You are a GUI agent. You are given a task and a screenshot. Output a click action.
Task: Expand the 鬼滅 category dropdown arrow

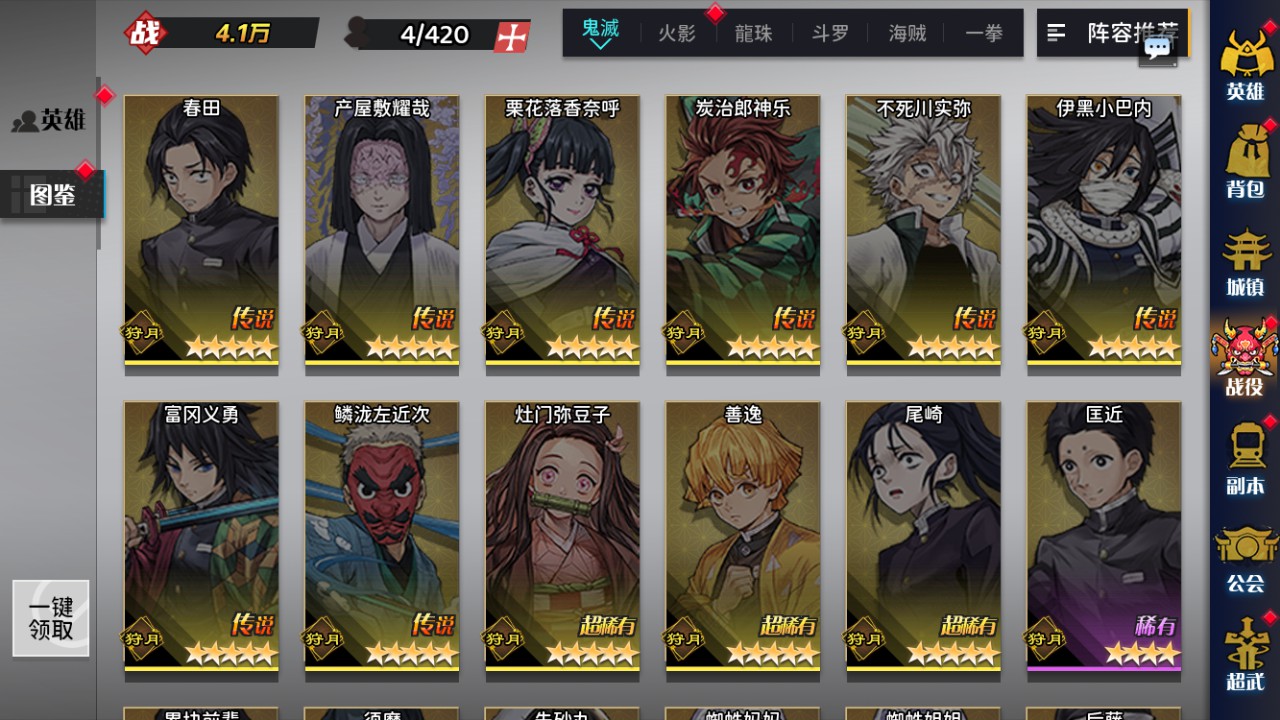[600, 45]
